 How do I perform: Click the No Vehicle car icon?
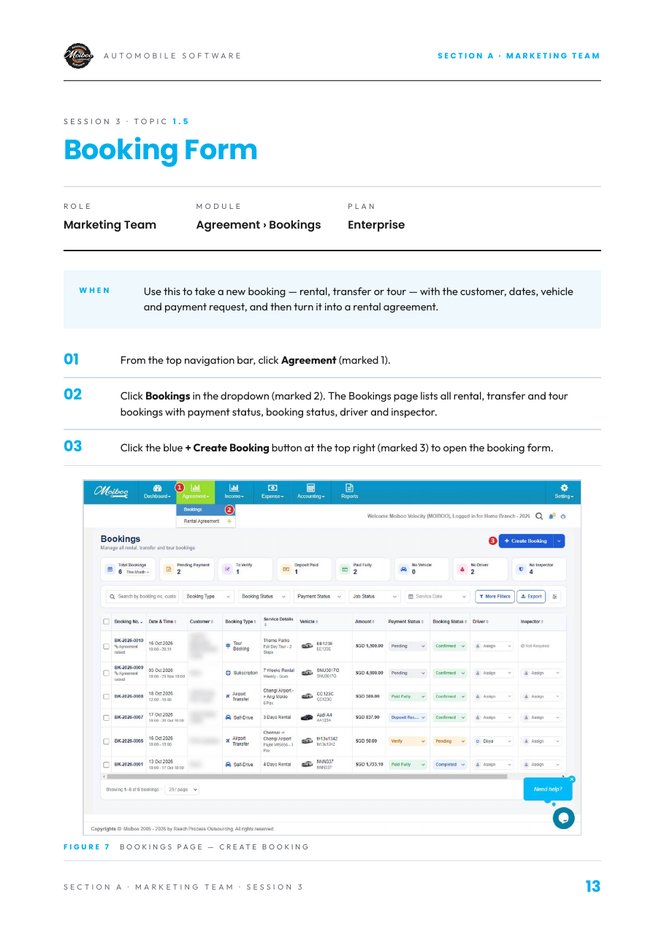coord(403,569)
